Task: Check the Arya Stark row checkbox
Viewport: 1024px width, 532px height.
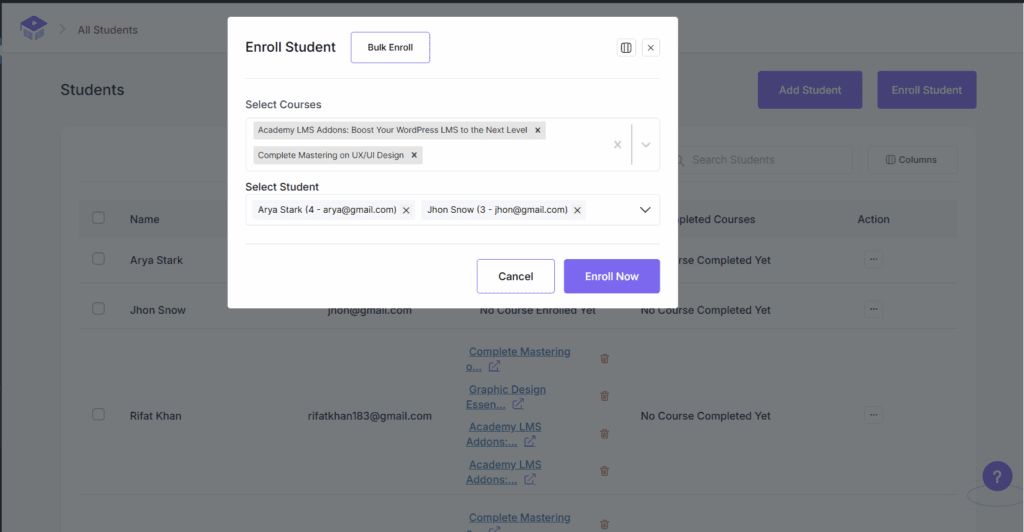Action: pyautogui.click(x=98, y=259)
